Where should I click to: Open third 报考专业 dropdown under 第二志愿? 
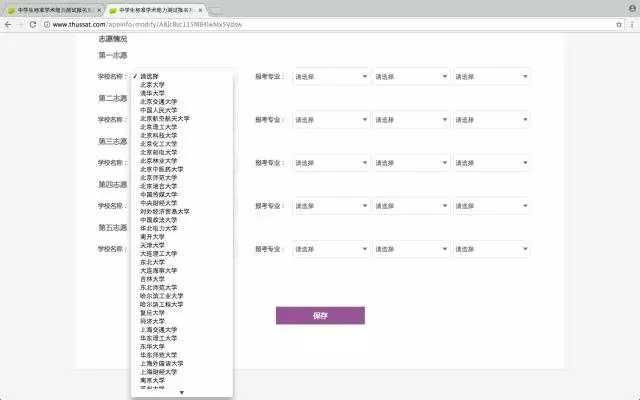pyautogui.click(x=491, y=120)
